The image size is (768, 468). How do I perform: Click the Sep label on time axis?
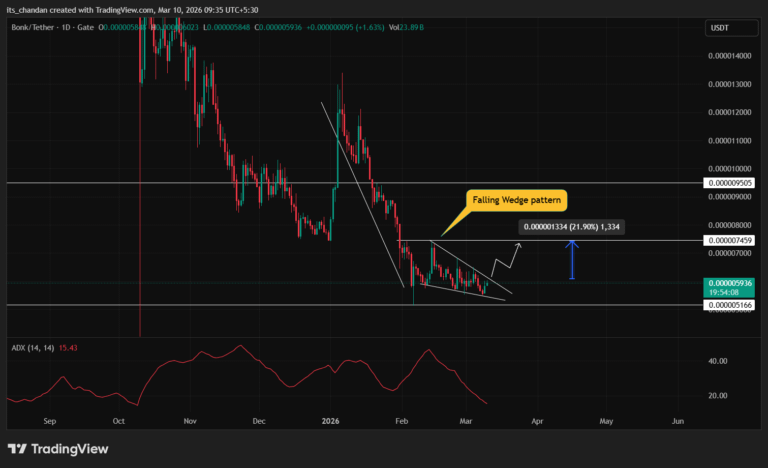[49, 421]
